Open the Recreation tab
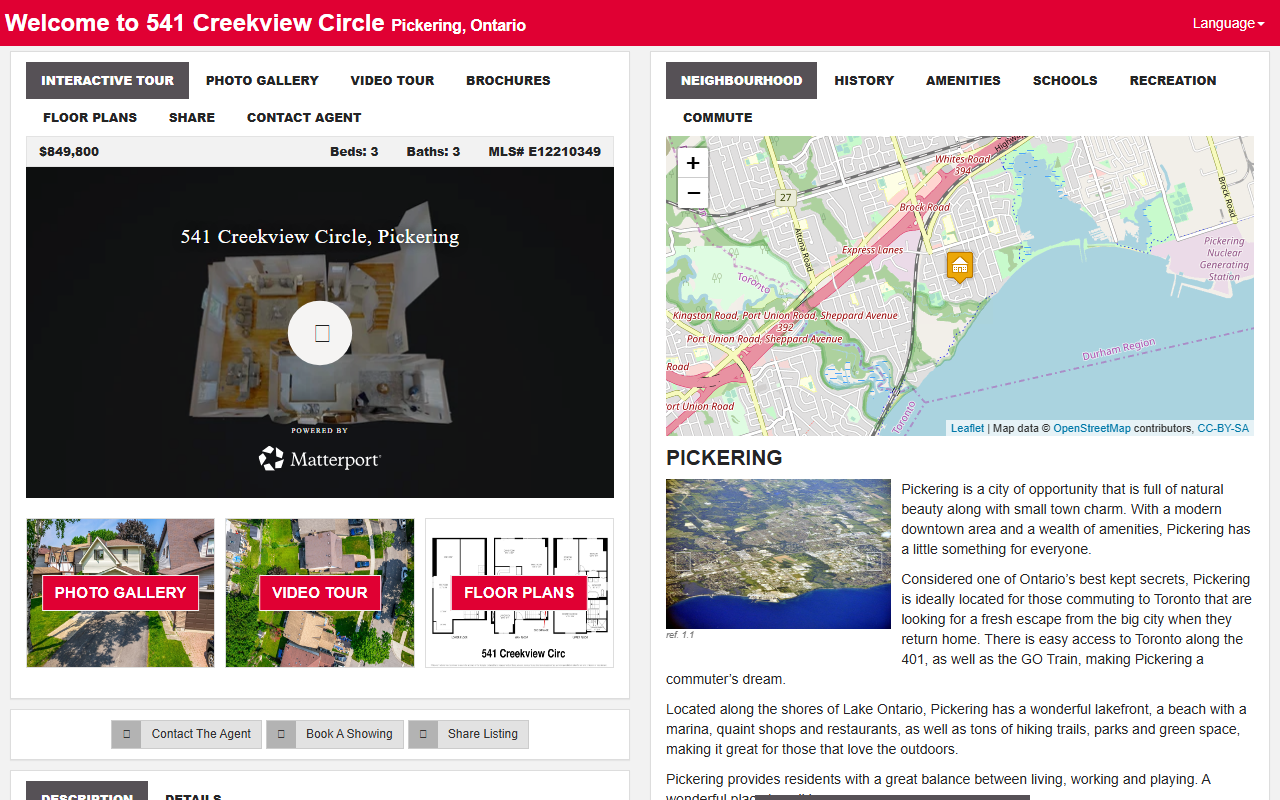This screenshot has height=800, width=1280. (x=1173, y=81)
